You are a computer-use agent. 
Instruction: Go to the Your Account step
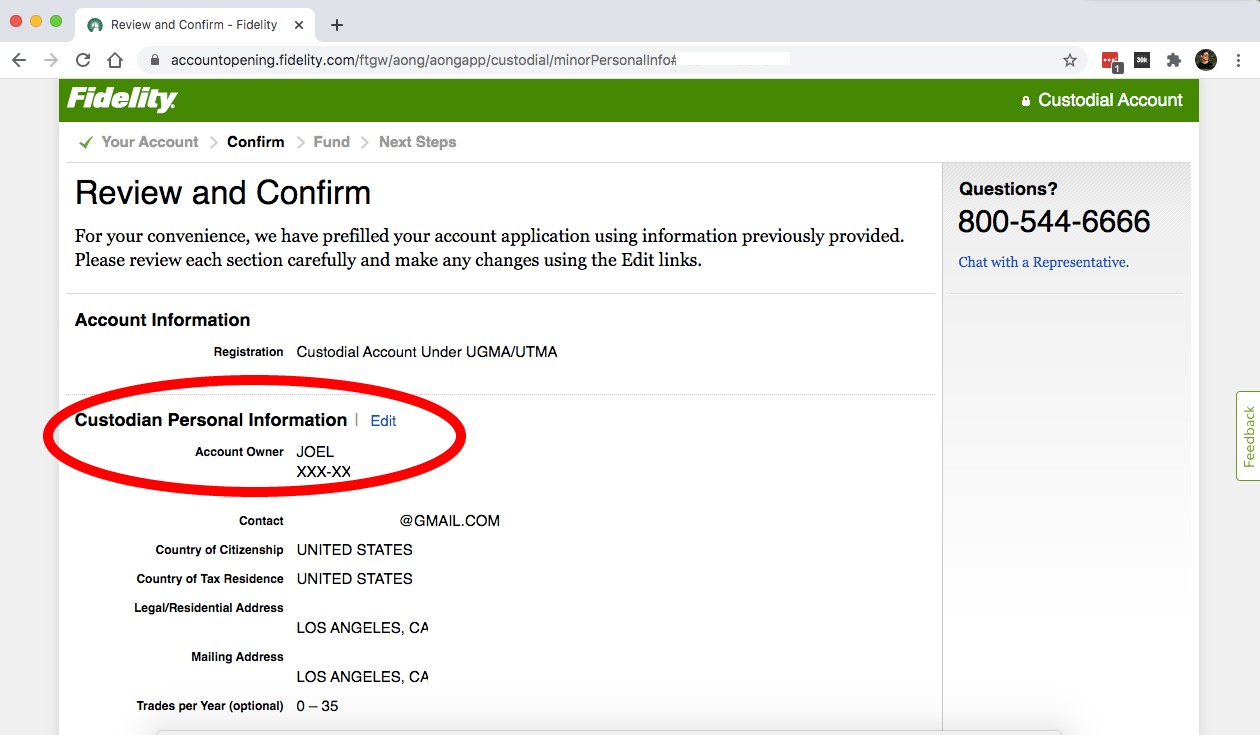(x=149, y=142)
